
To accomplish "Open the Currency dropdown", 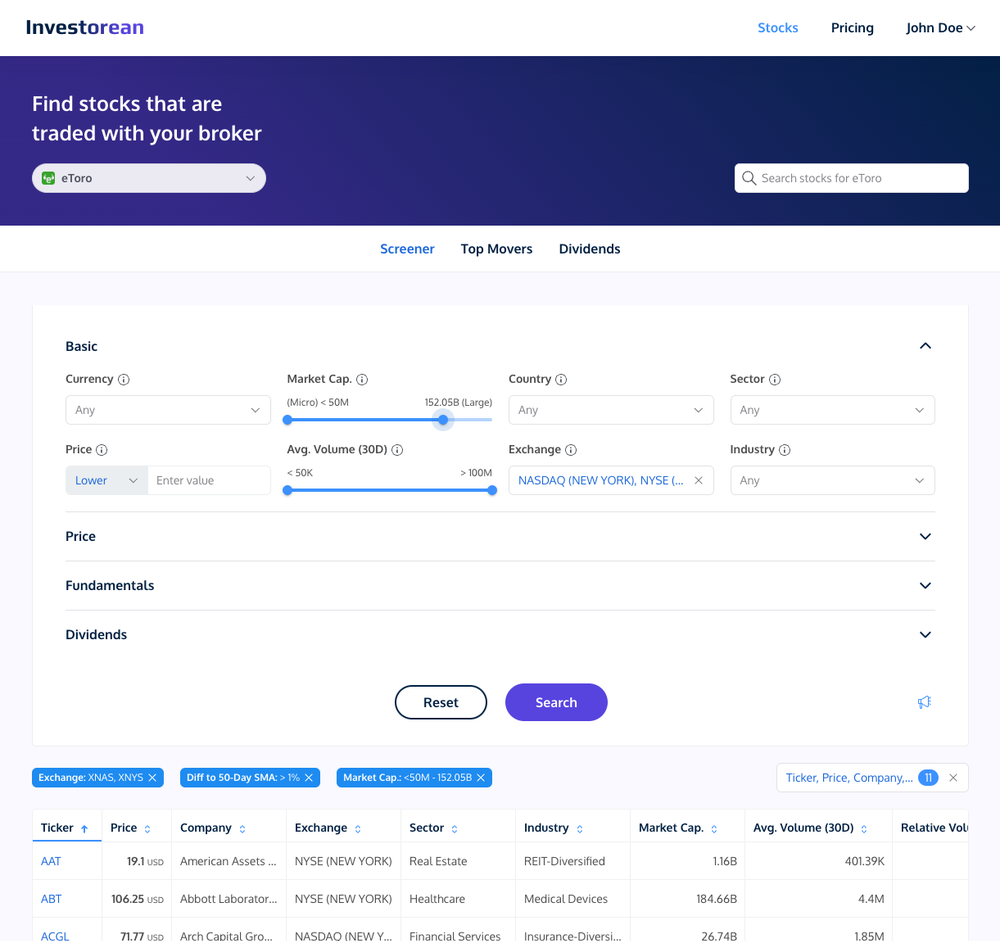I will tap(168, 410).
